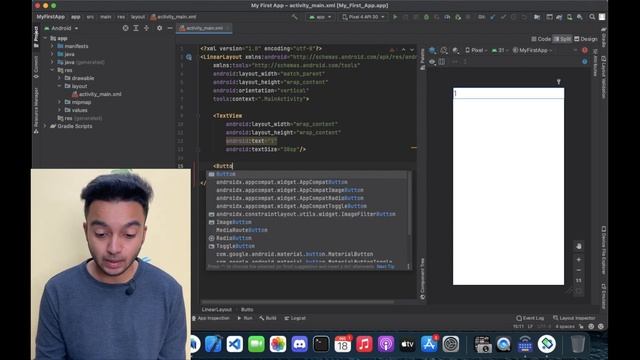The width and height of the screenshot is (640, 360).
Task: Open the Pixel 4 API 30 device dropdown
Action: [x=363, y=17]
